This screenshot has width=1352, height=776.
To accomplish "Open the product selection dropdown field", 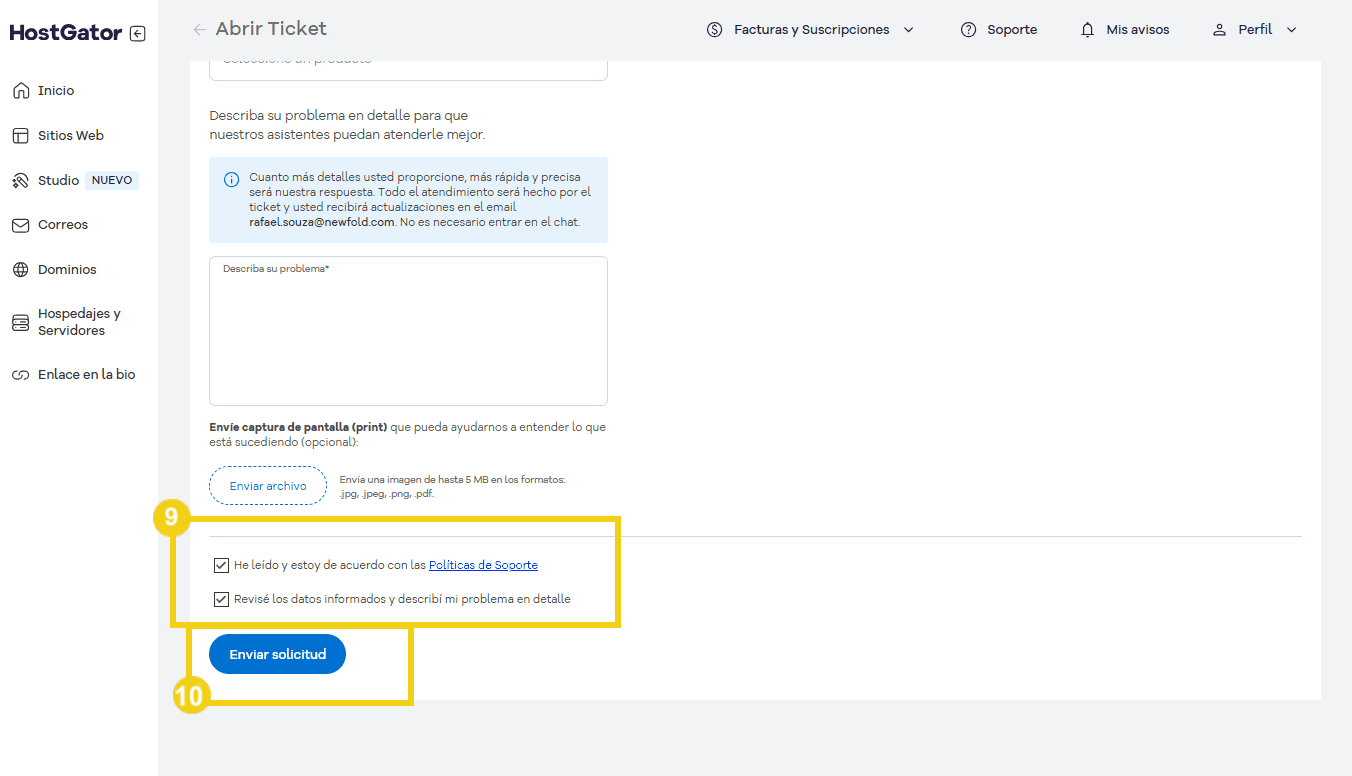I will [408, 66].
